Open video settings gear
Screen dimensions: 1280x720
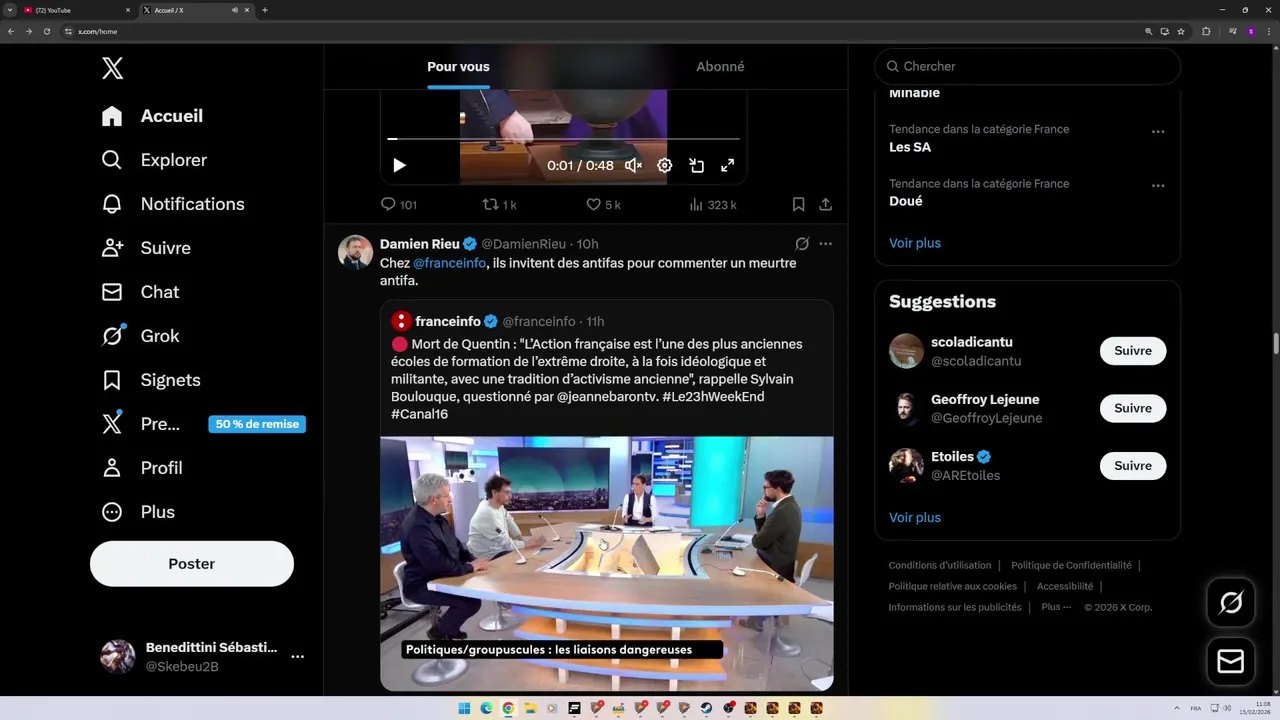[x=665, y=165]
